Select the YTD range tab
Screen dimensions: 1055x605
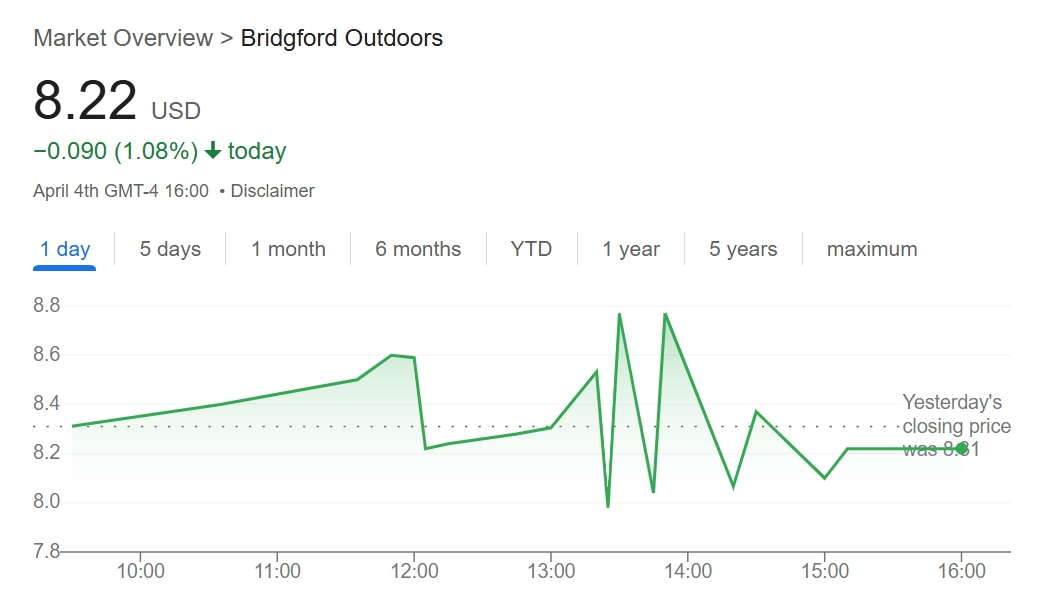coord(532,249)
